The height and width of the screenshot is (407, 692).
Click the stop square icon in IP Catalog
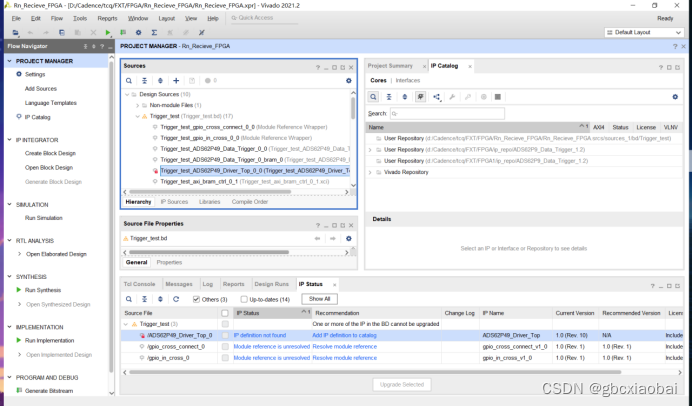pos(498,97)
